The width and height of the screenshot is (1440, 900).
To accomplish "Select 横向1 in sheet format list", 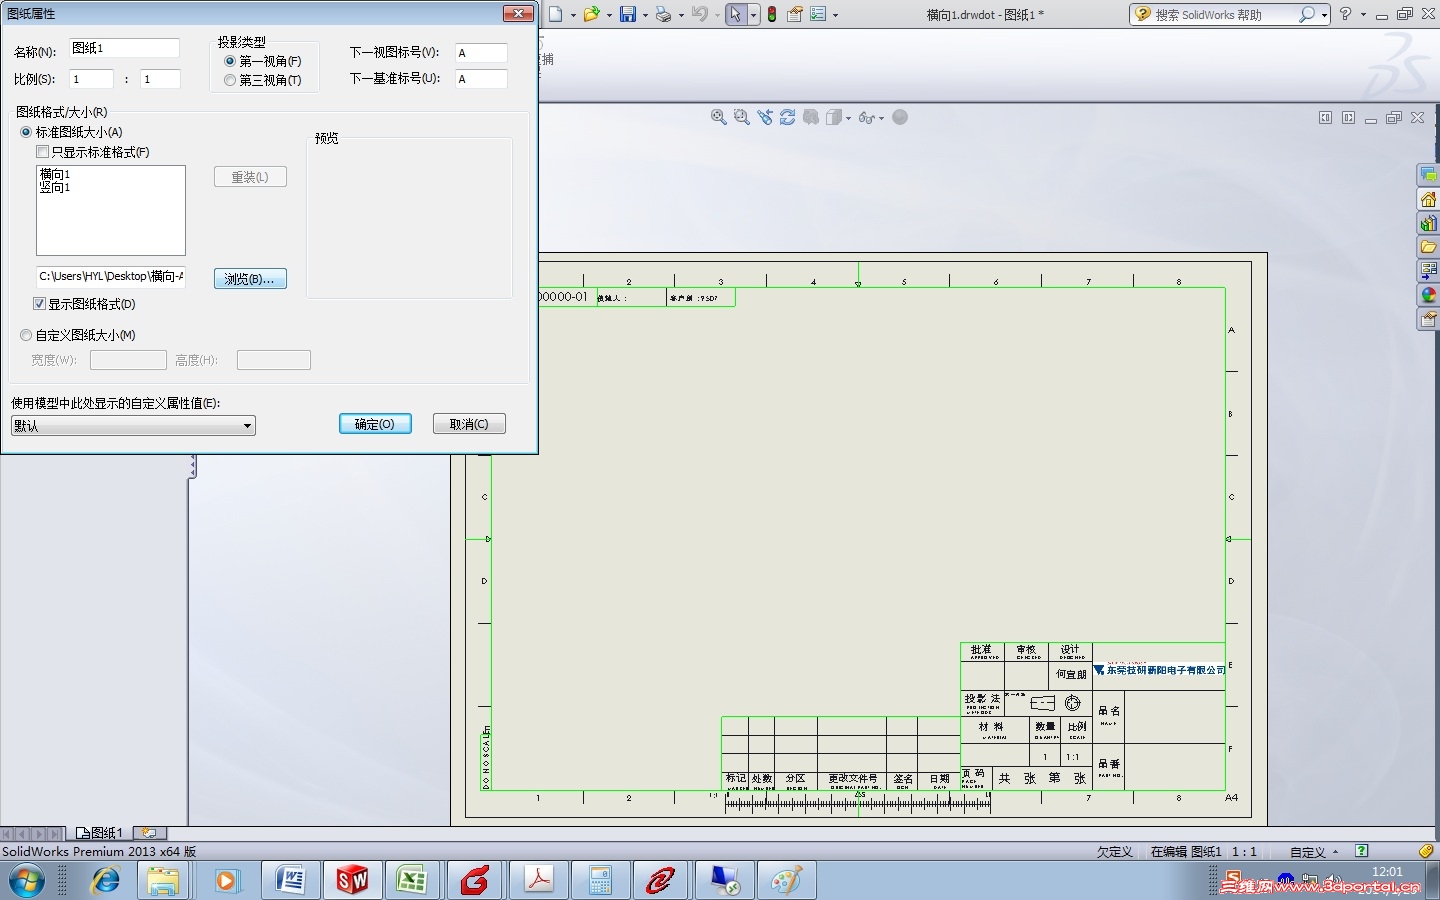I will (x=55, y=174).
